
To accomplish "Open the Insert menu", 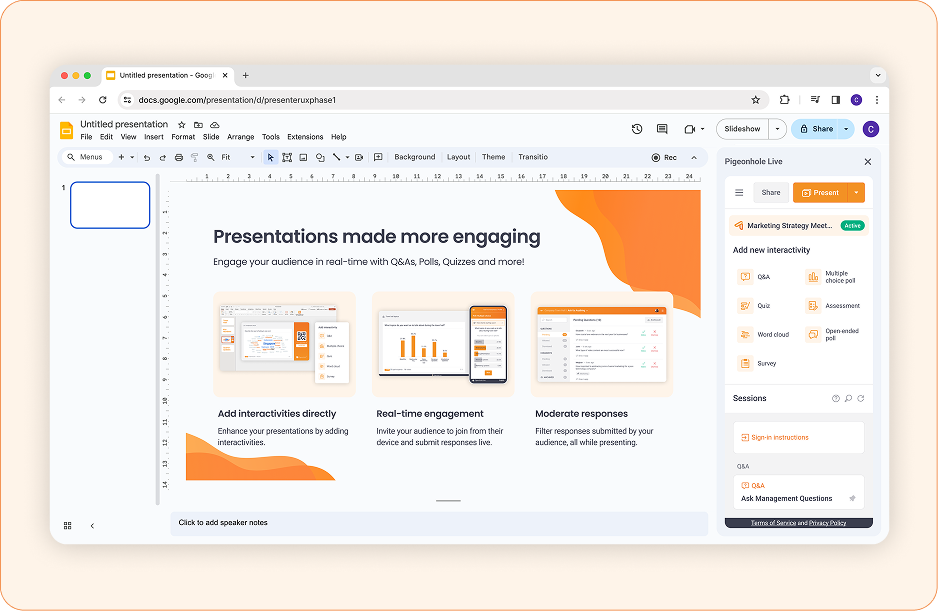I will 154,137.
